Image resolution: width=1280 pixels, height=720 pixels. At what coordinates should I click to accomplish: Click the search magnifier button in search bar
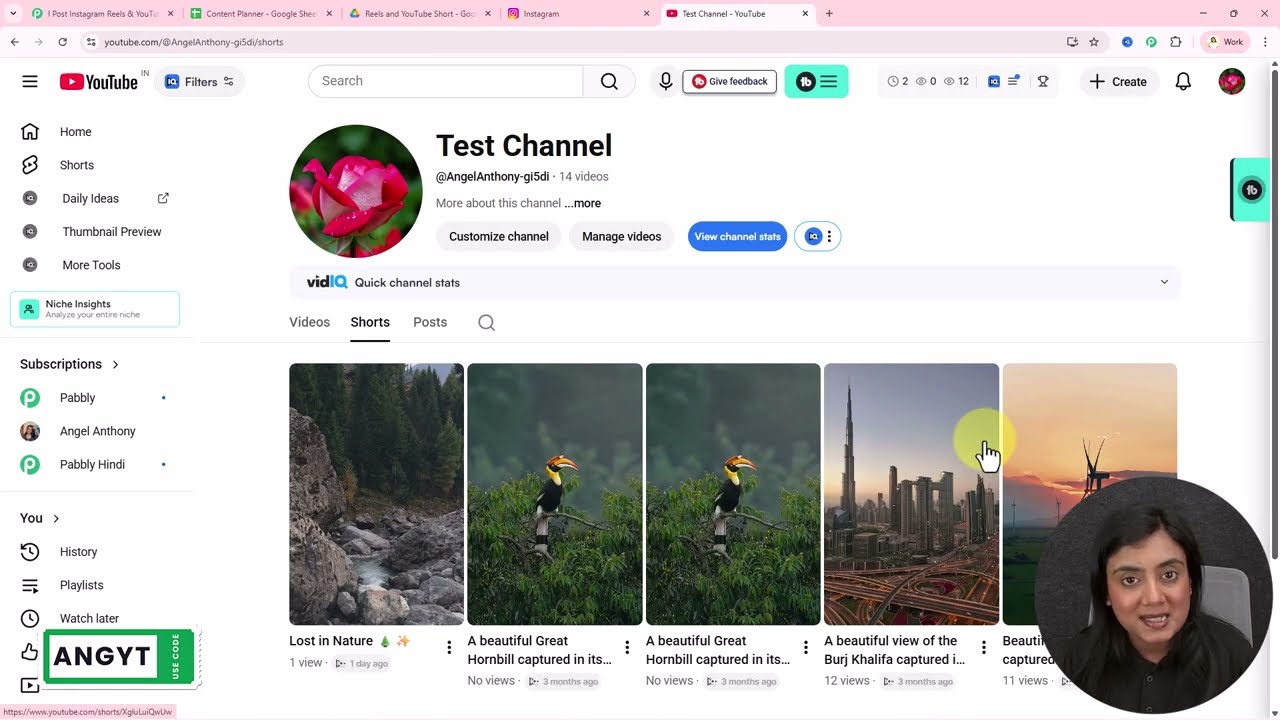(609, 81)
